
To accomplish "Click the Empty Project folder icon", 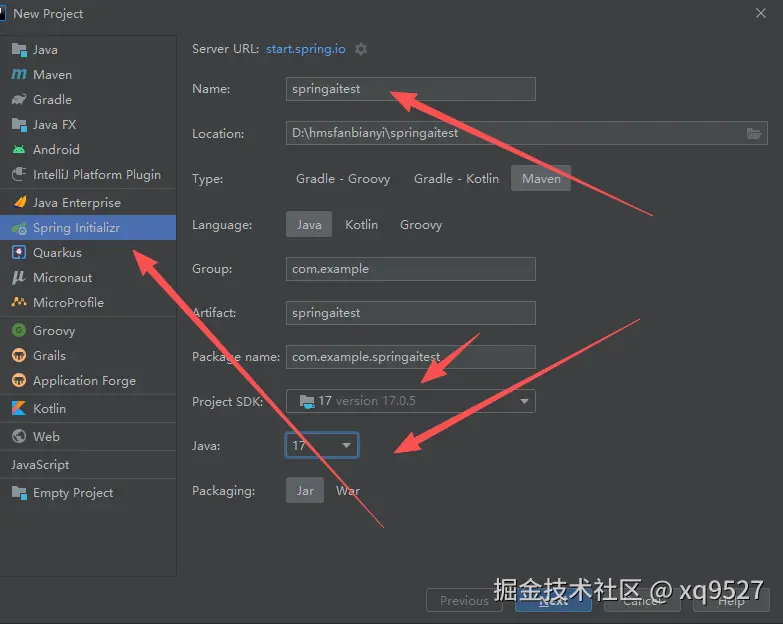I will (19, 493).
